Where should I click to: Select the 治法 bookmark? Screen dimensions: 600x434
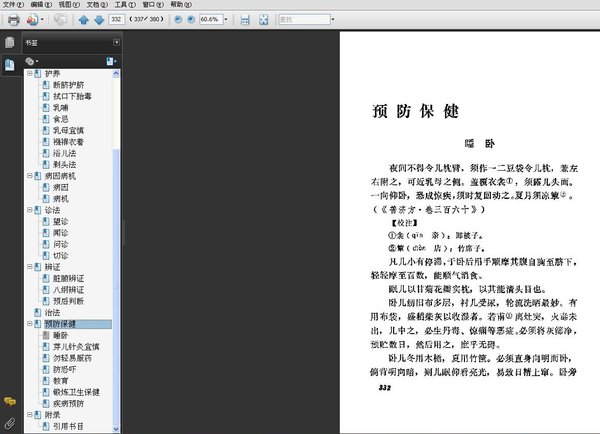point(52,312)
